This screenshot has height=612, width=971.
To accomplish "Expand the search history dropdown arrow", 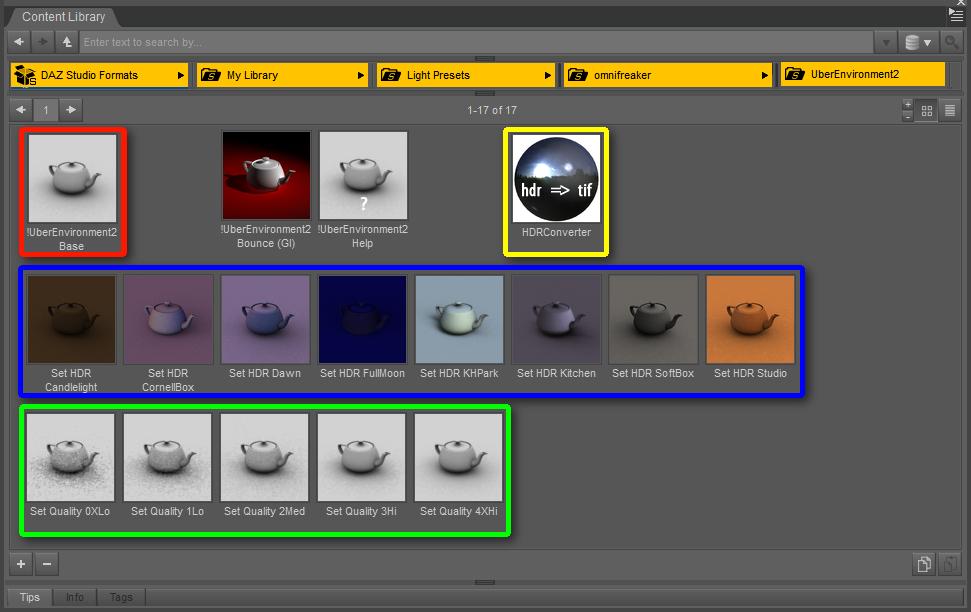I will point(886,42).
